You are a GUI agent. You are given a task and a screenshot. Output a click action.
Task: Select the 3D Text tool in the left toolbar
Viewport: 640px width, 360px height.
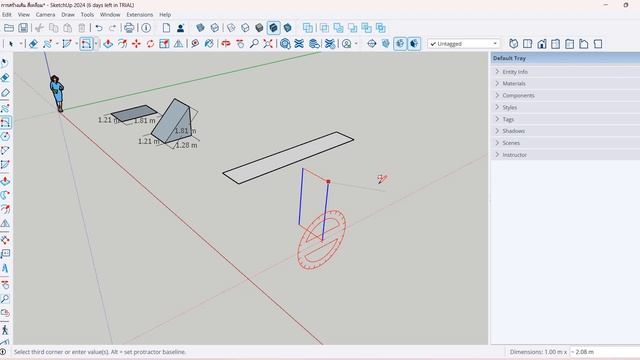(x=5, y=268)
